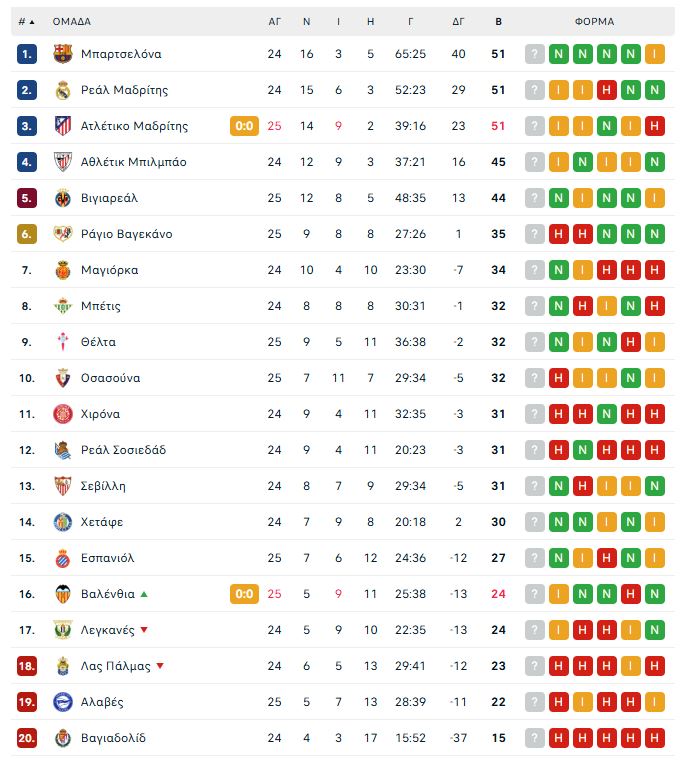This screenshot has height=763, width=680.
Task: Click the Getafe blue crest icon
Action: point(63,522)
